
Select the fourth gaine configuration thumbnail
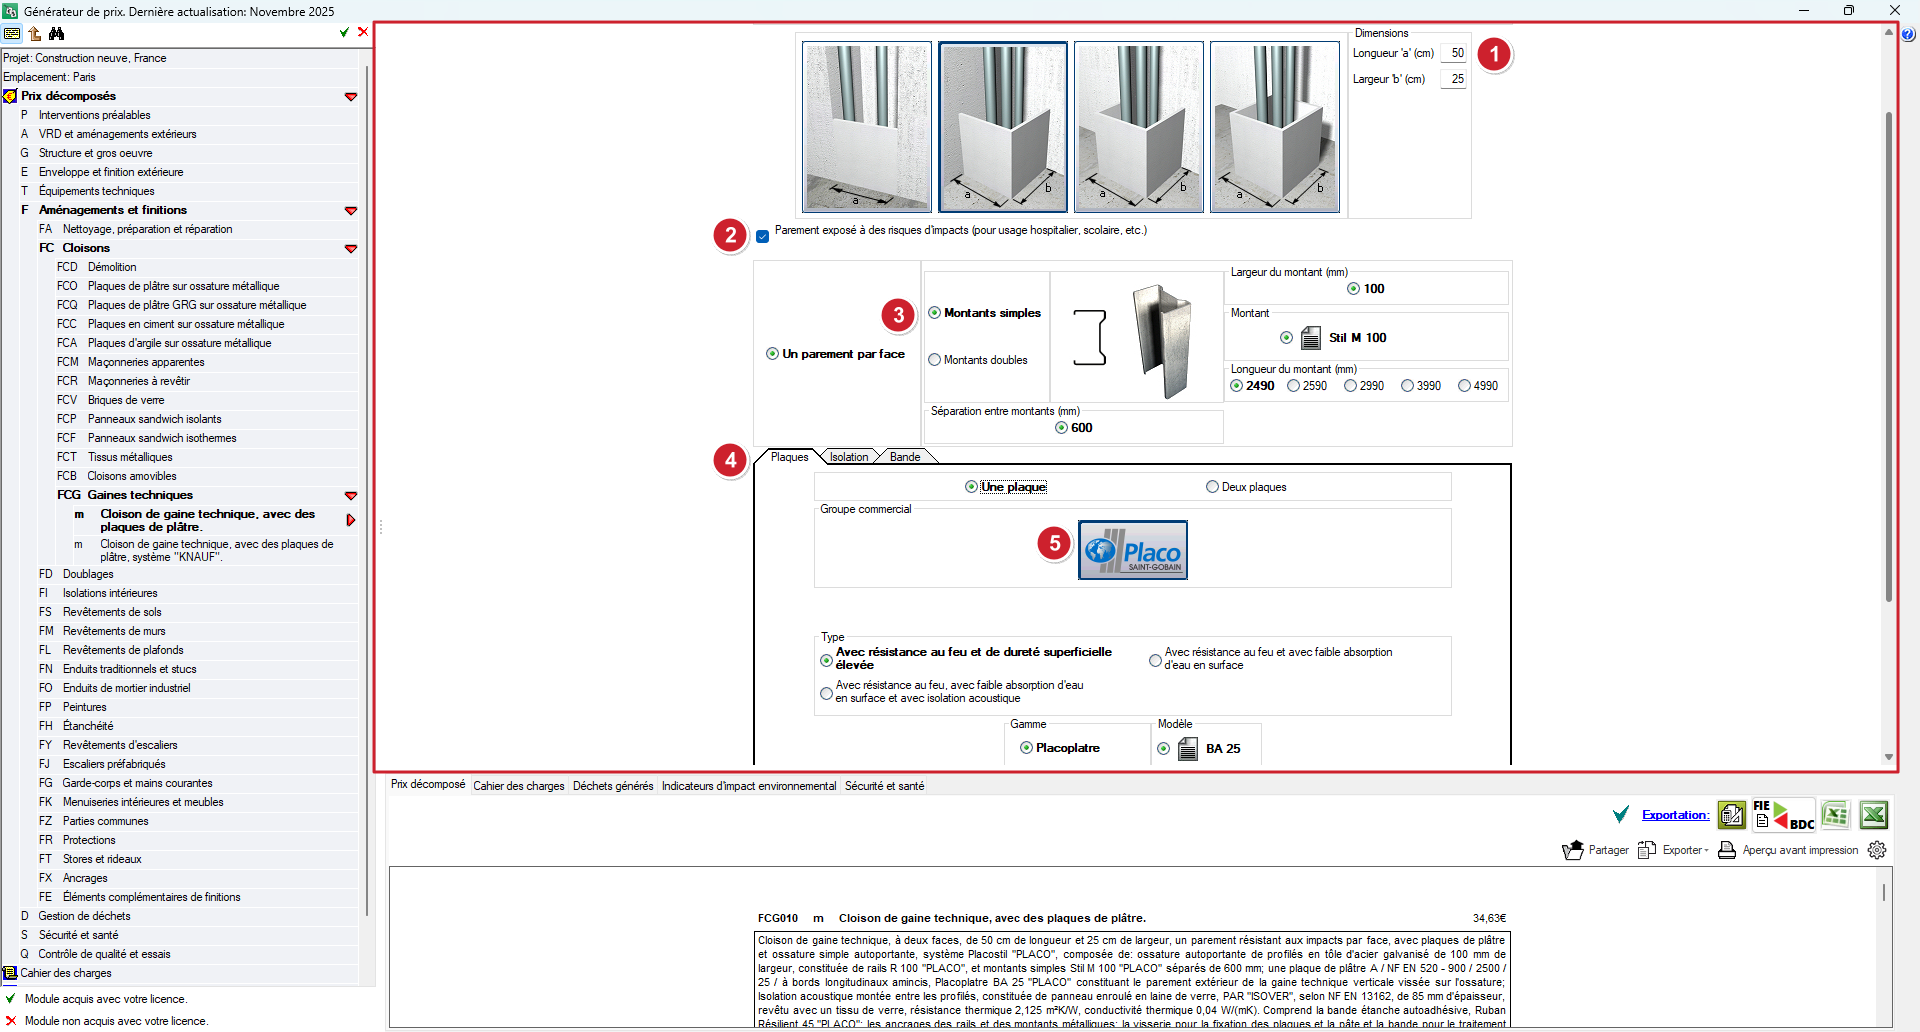(1275, 127)
